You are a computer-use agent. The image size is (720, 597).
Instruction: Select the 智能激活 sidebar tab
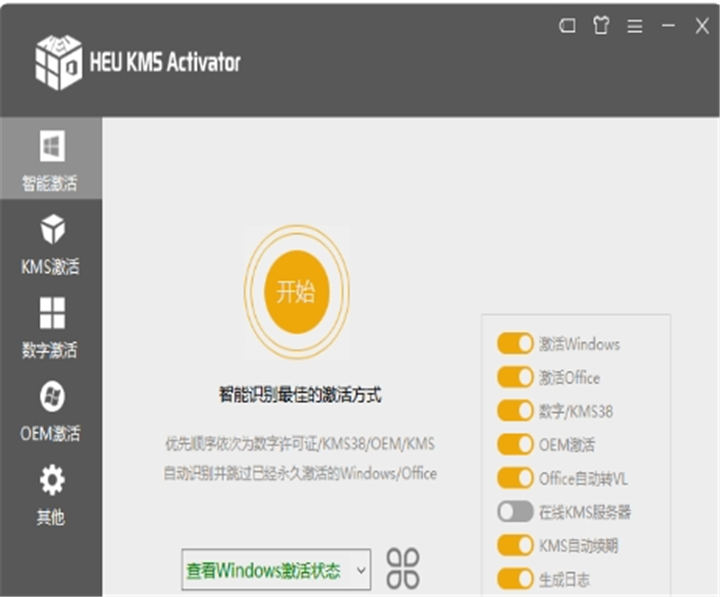click(x=51, y=159)
